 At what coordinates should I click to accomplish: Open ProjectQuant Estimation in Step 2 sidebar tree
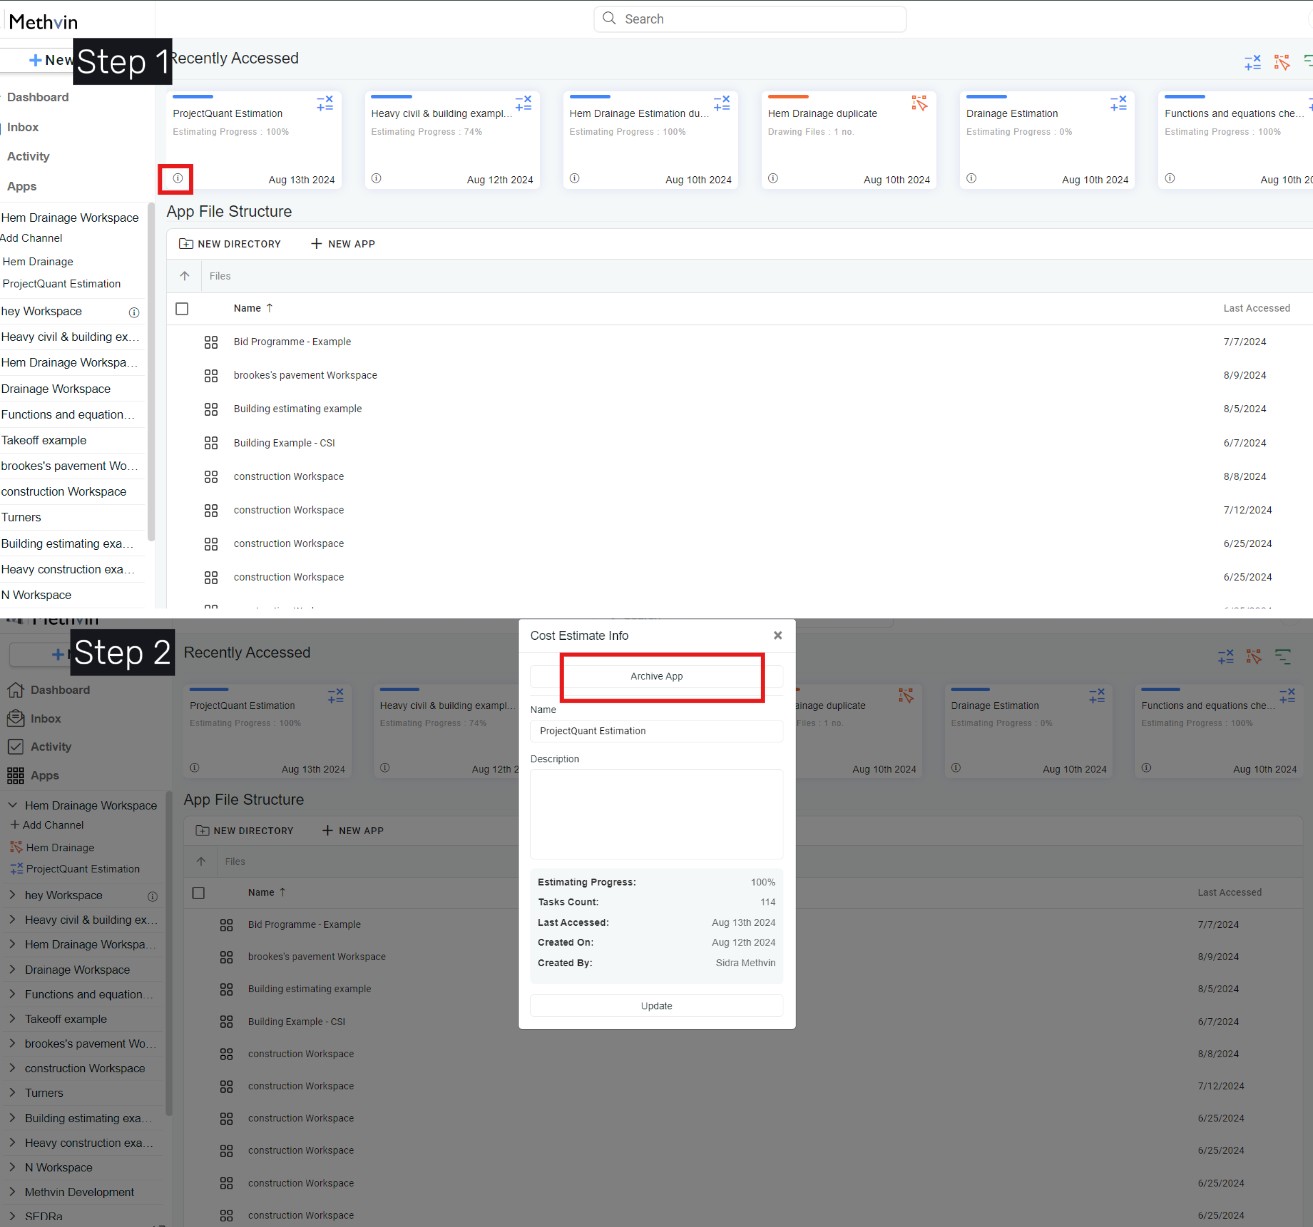(x=82, y=869)
